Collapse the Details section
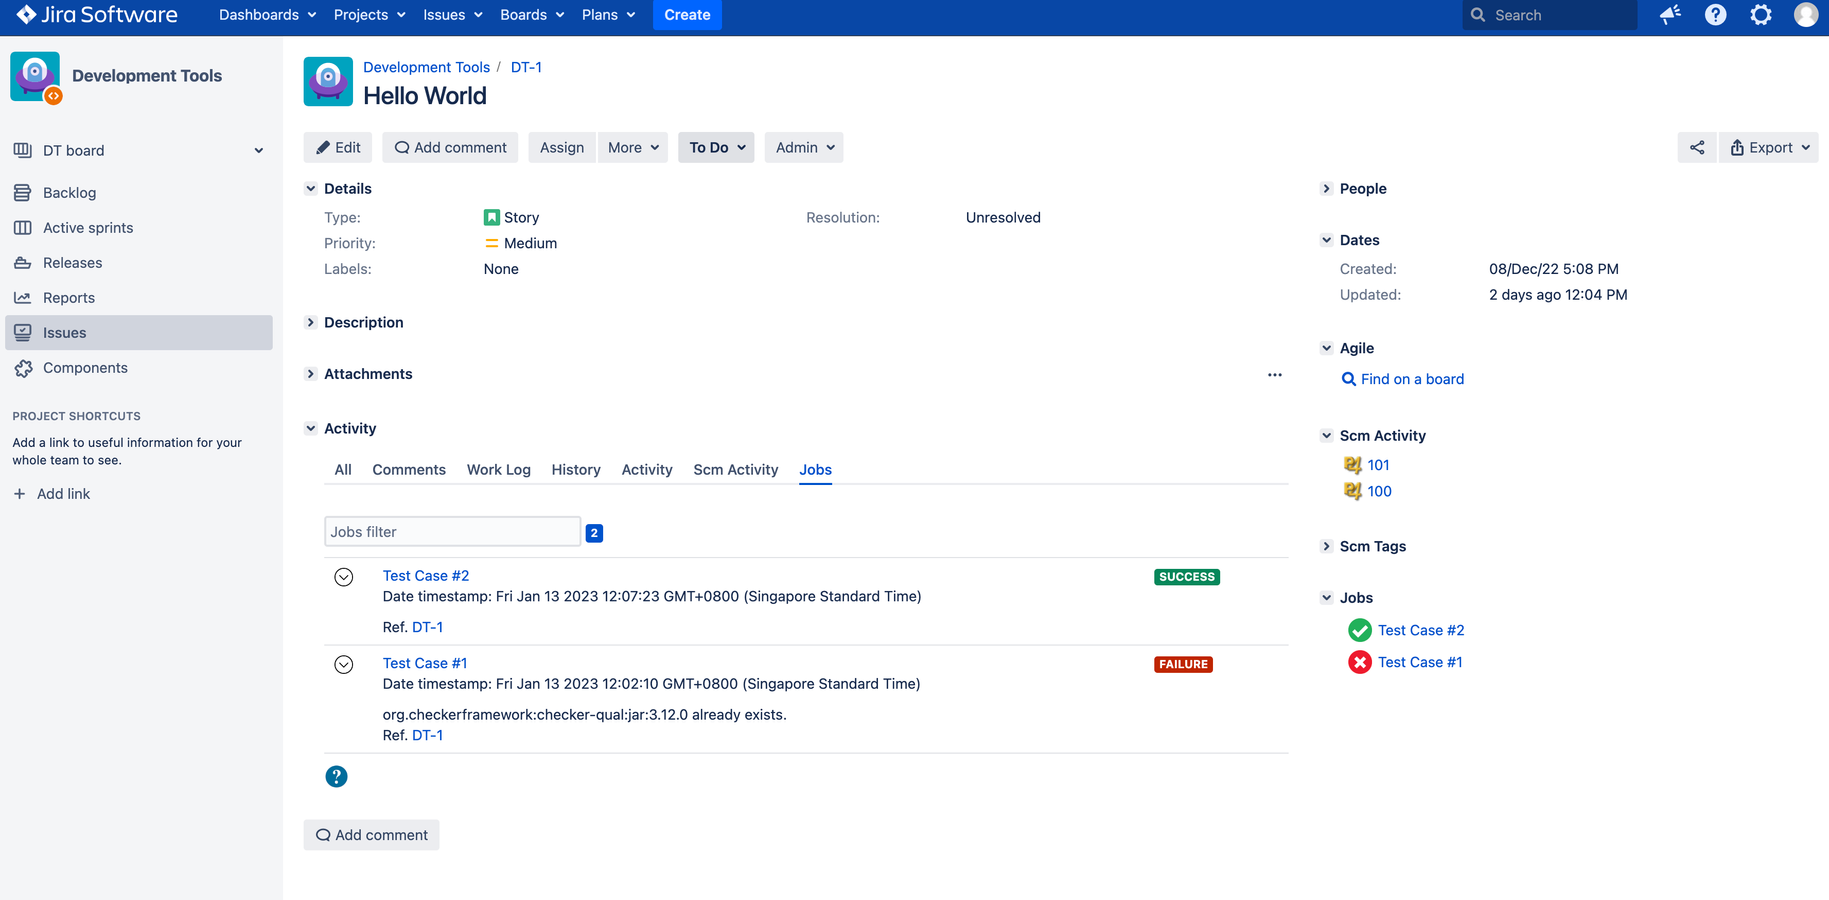Image resolution: width=1829 pixels, height=900 pixels. click(x=311, y=188)
